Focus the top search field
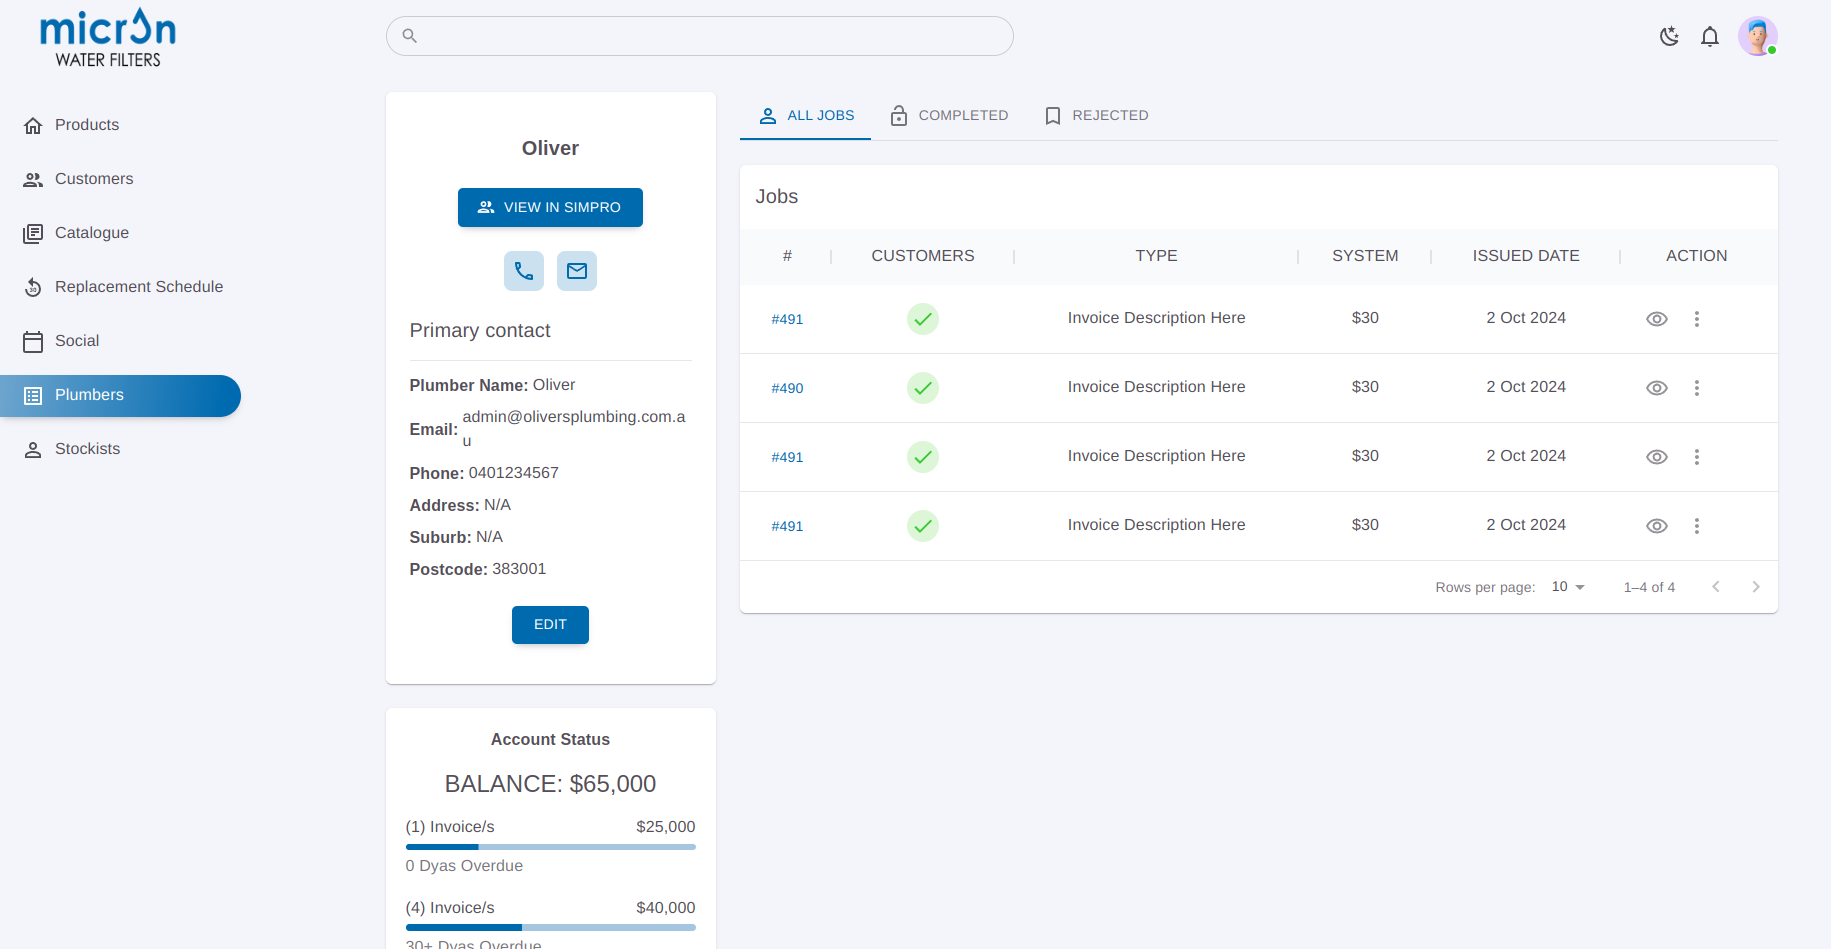 click(700, 36)
